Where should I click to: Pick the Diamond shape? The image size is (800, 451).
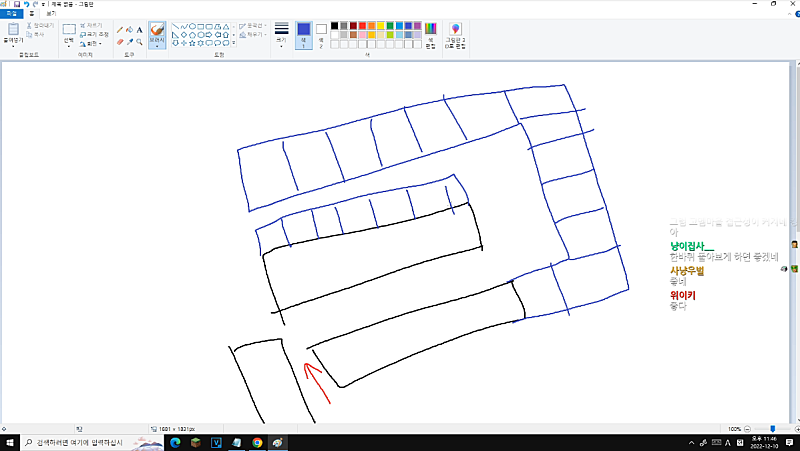(184, 35)
